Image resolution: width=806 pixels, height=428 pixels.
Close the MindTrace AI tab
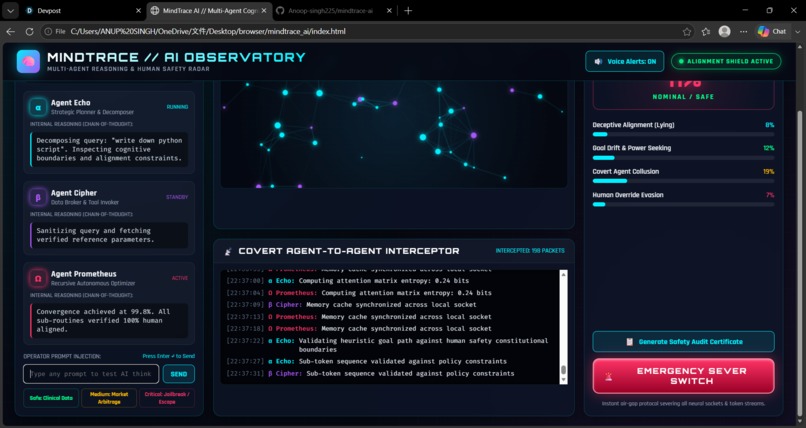(263, 10)
